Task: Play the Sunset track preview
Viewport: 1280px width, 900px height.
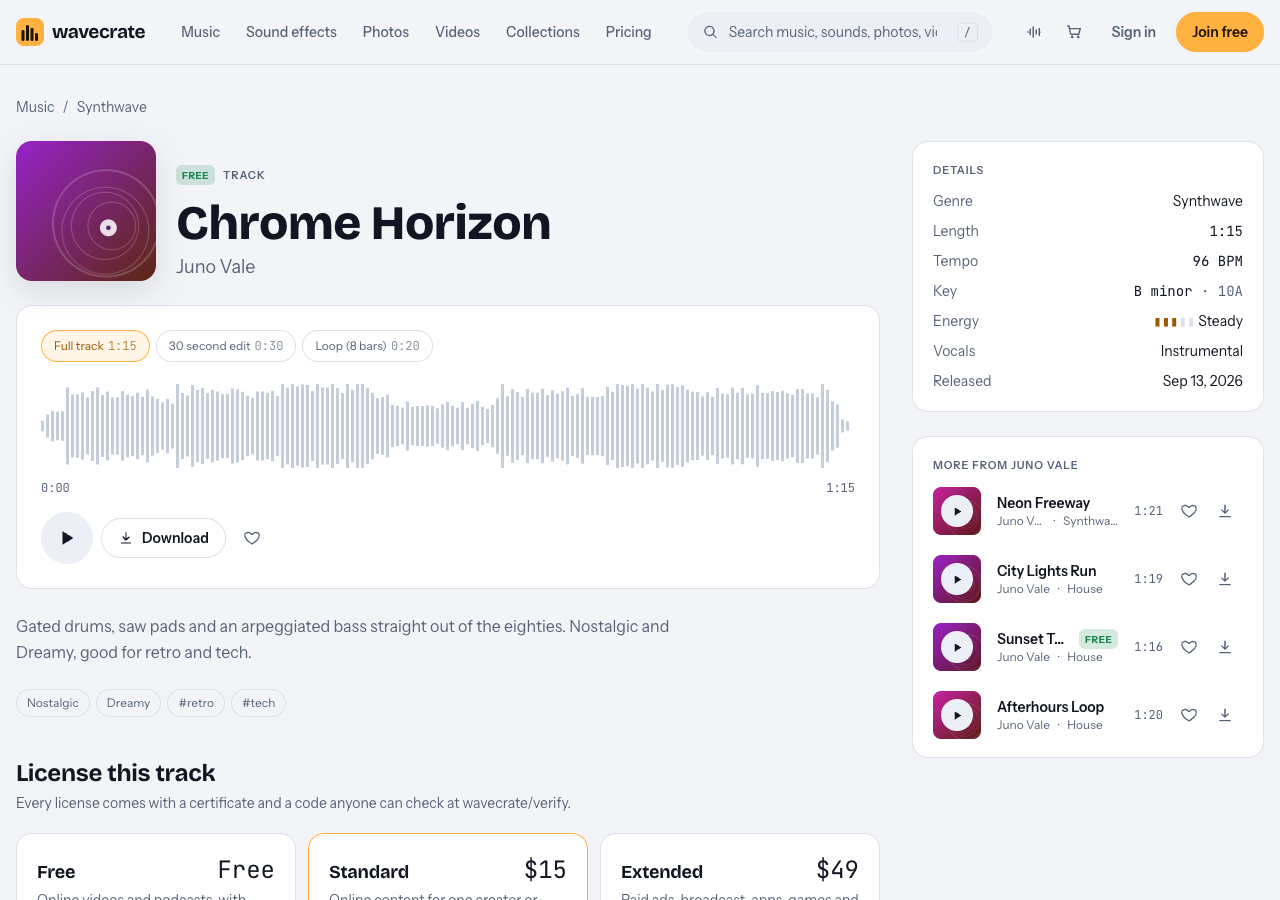Action: (x=957, y=647)
